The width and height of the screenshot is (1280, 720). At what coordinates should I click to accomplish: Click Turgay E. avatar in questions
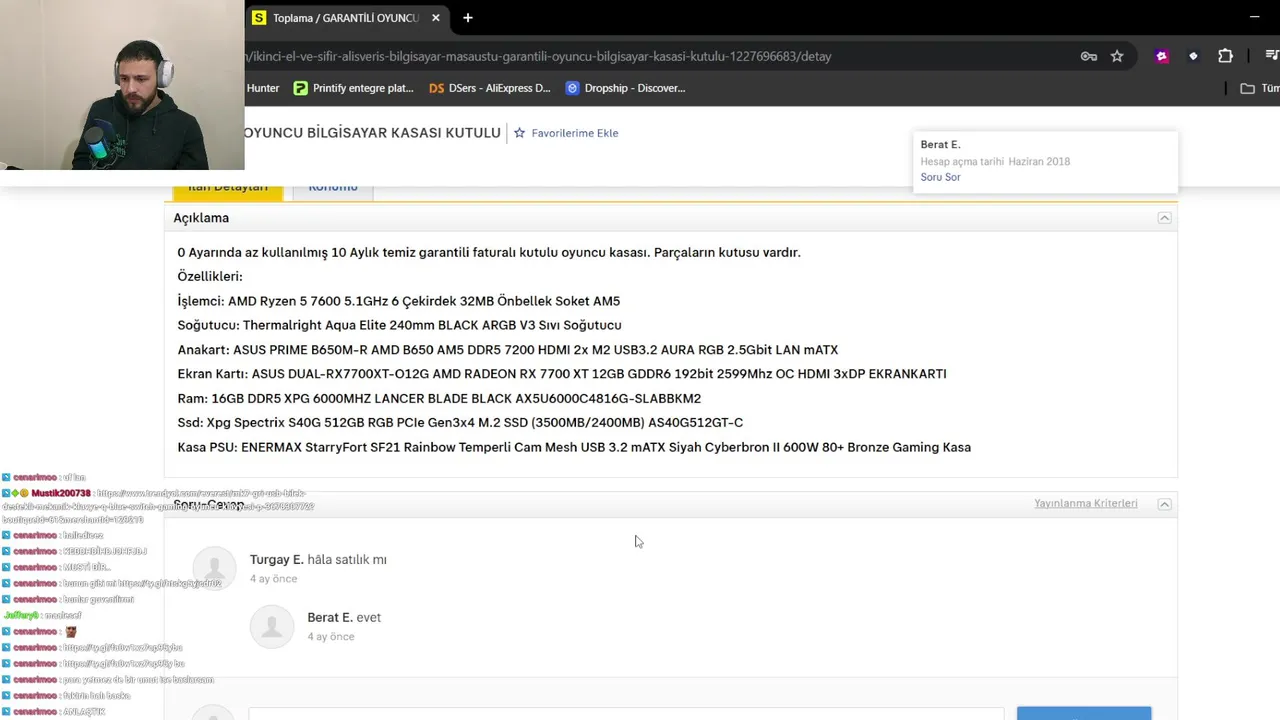coord(214,567)
